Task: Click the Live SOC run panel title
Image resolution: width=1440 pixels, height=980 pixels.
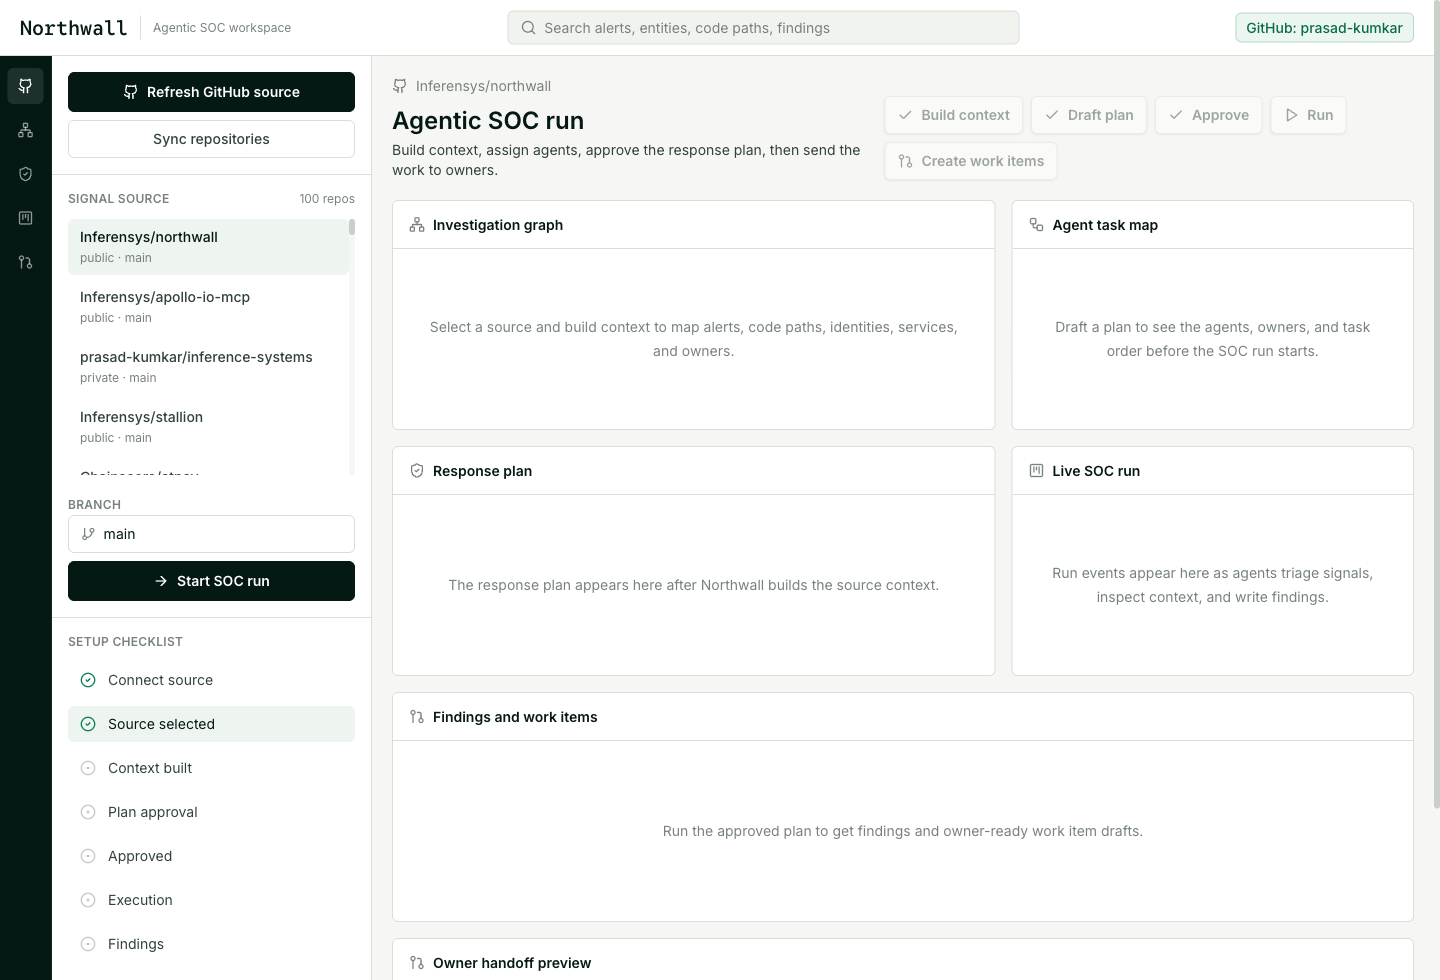Action: [x=1096, y=471]
